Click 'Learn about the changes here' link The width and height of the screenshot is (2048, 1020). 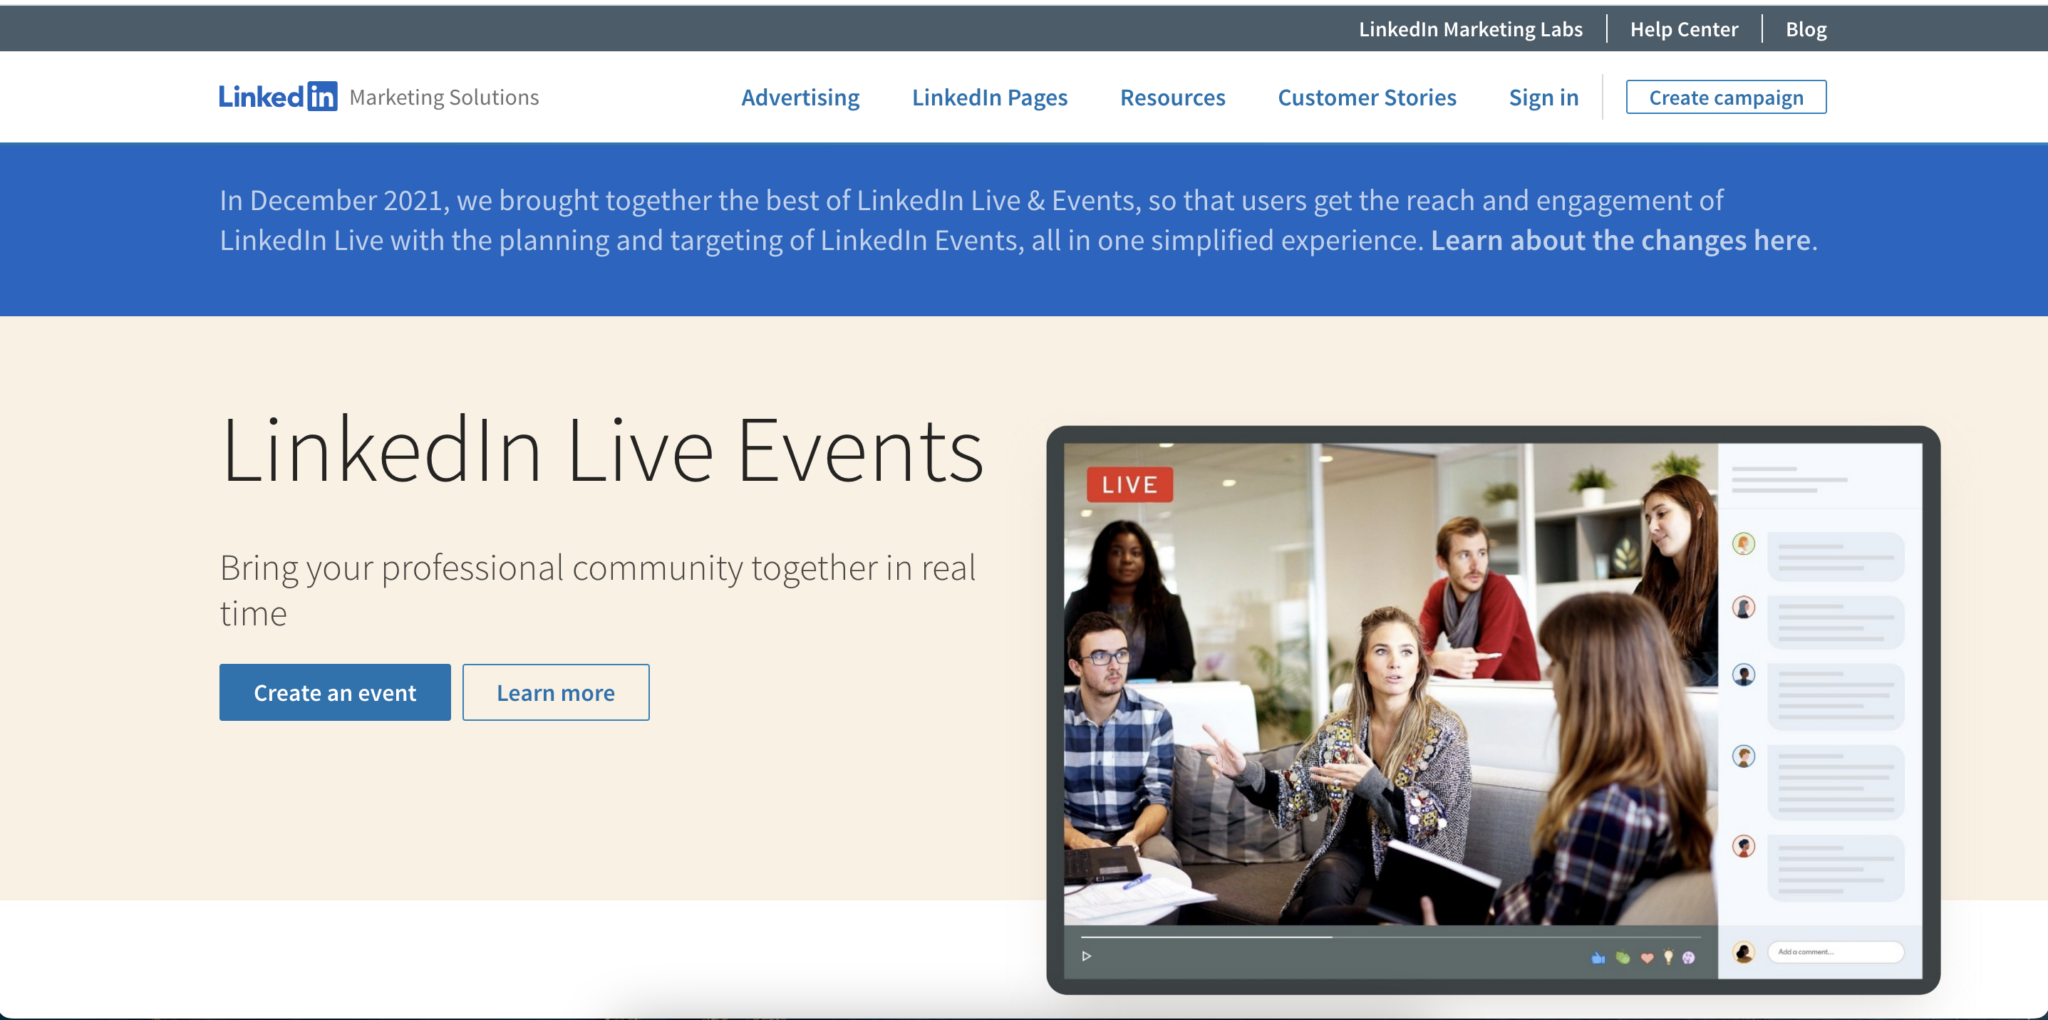click(x=1621, y=241)
